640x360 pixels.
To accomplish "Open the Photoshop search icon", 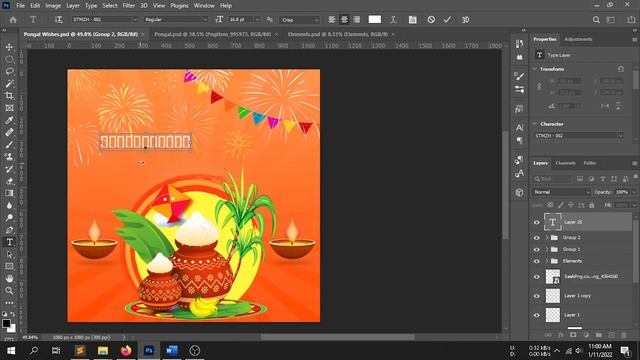I will (x=596, y=20).
